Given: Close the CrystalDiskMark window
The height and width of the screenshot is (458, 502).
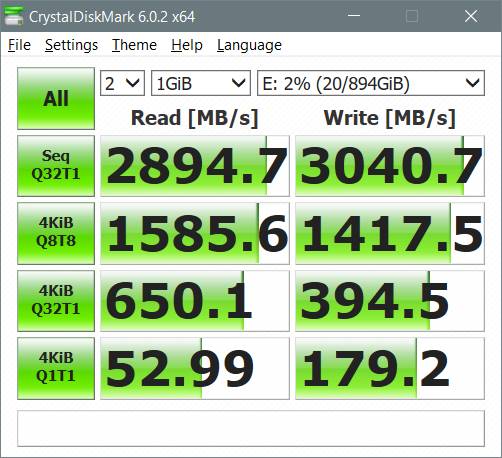Looking at the screenshot, I should click(471, 16).
